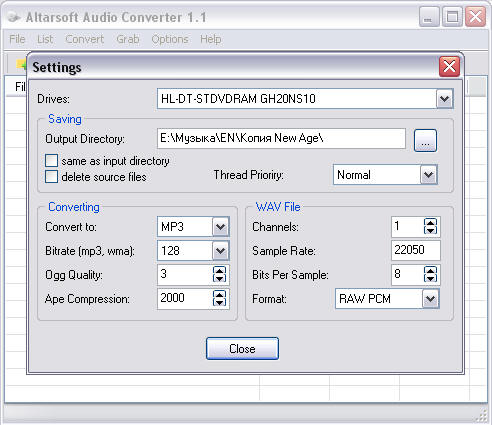Open the Convert menu
This screenshot has height=425, width=492.
click(x=84, y=39)
